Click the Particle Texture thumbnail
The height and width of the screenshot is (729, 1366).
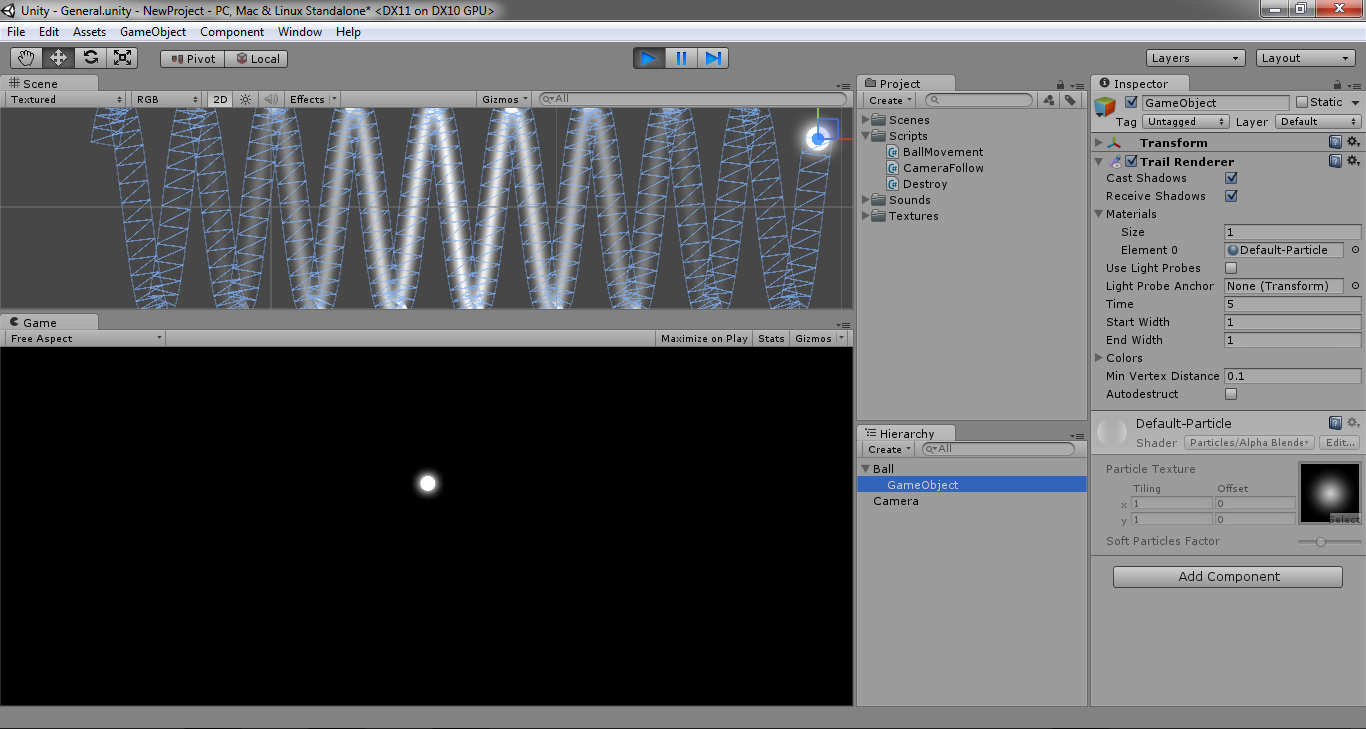1330,492
